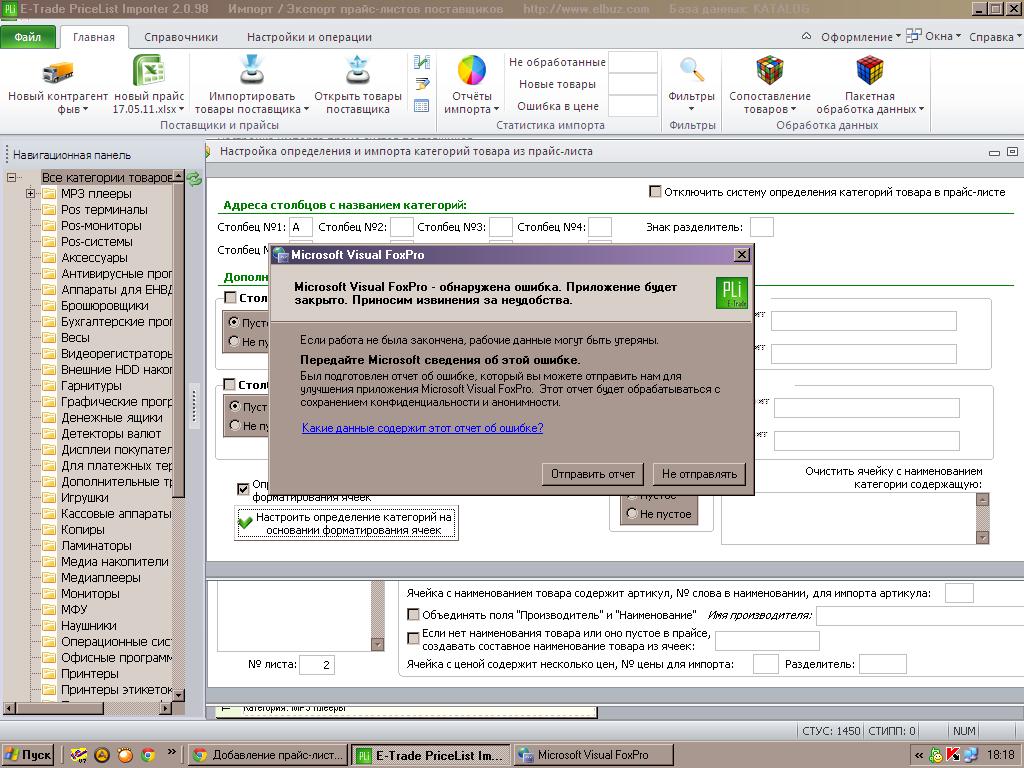
Task: Click the product matching Rubik's cube icon
Action: pos(769,71)
